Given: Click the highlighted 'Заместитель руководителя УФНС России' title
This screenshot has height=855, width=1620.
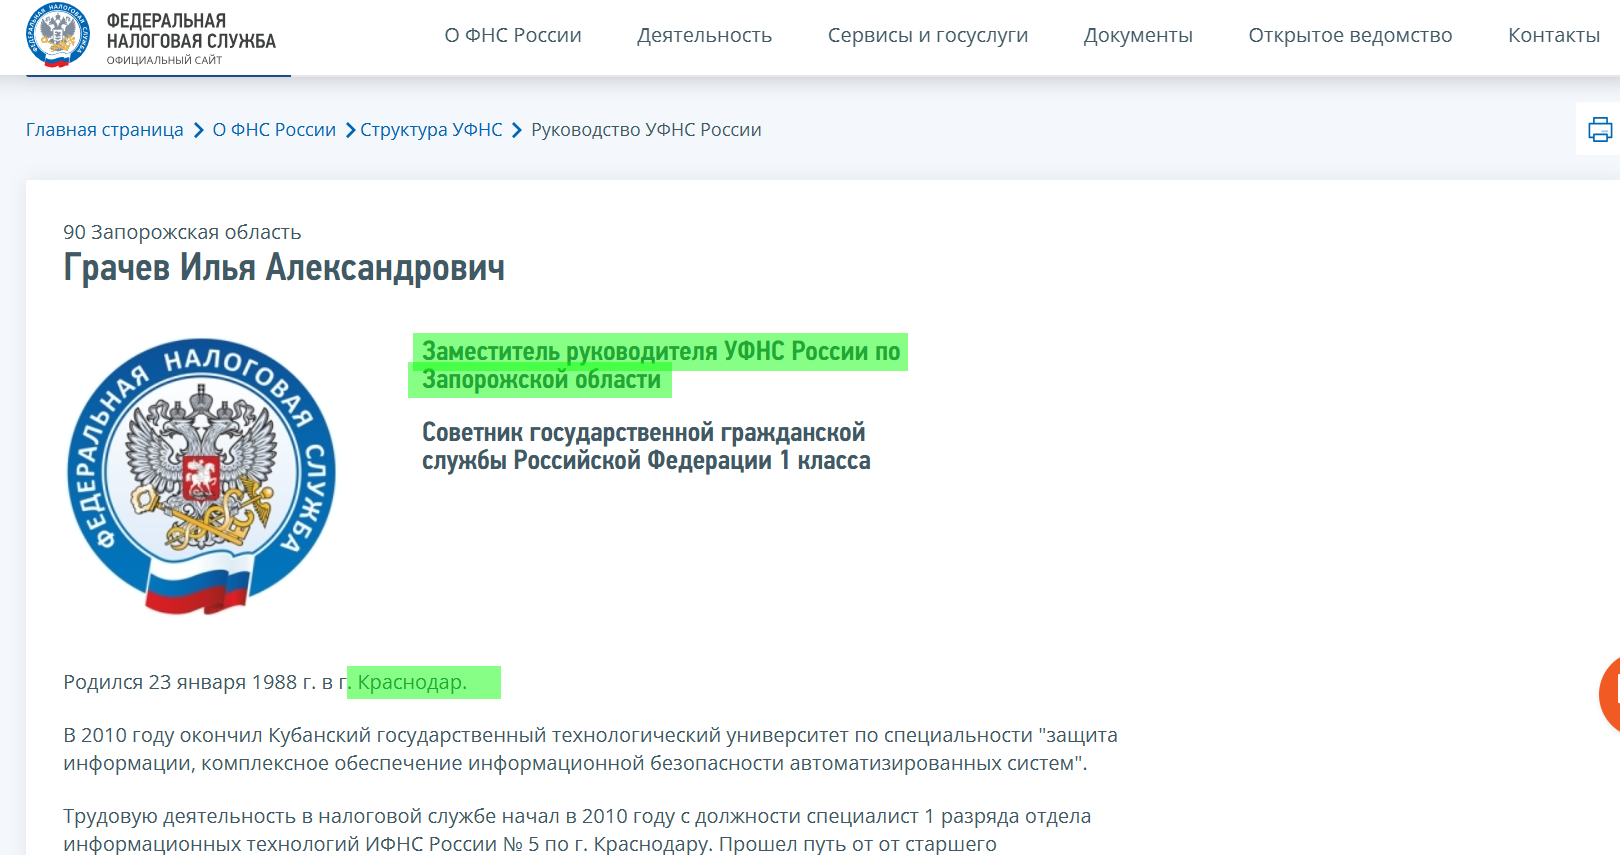Looking at the screenshot, I should tap(661, 365).
